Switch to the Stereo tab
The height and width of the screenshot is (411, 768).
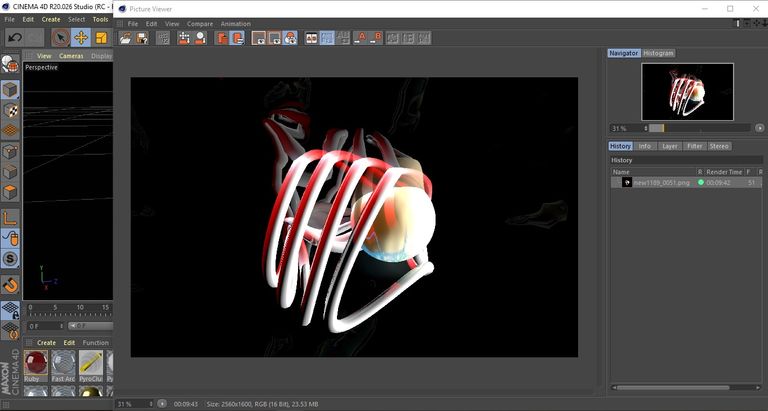(x=719, y=146)
